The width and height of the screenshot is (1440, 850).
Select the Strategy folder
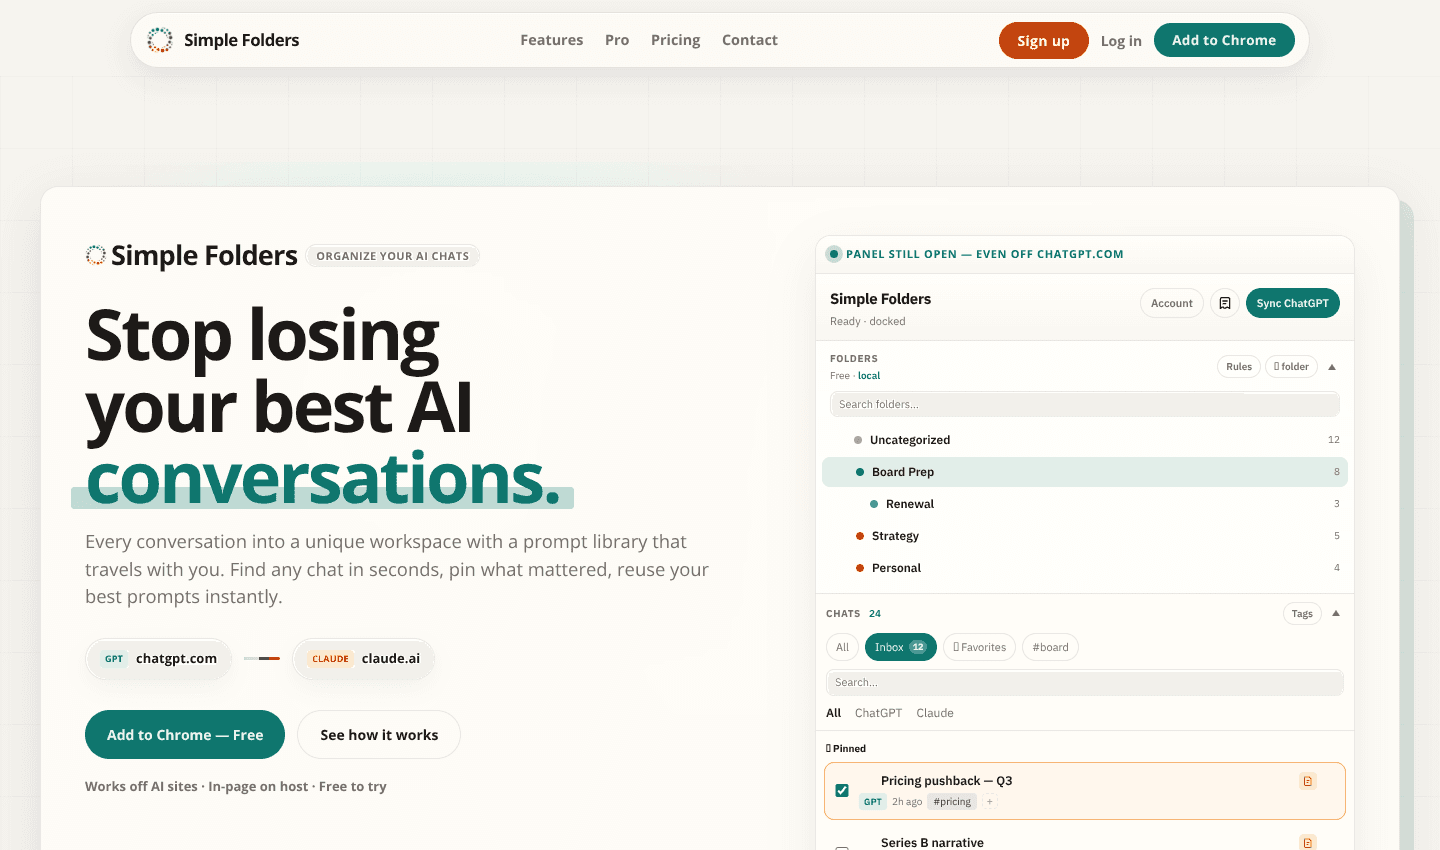(1085, 536)
